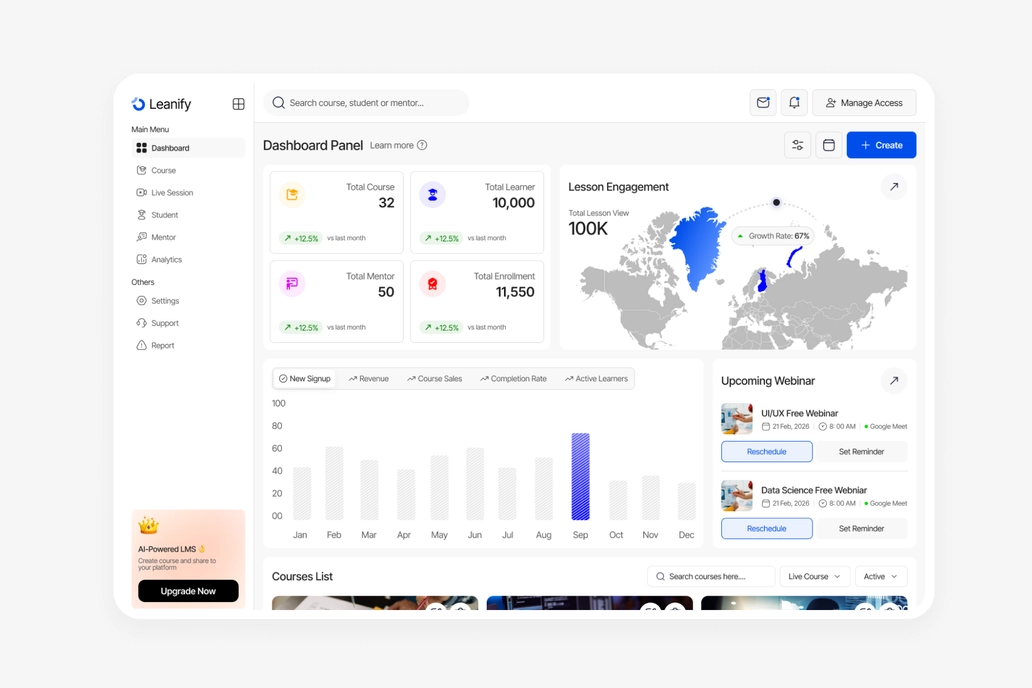Click the Jun bar in signup chart
The height and width of the screenshot is (688, 1032).
(475, 484)
